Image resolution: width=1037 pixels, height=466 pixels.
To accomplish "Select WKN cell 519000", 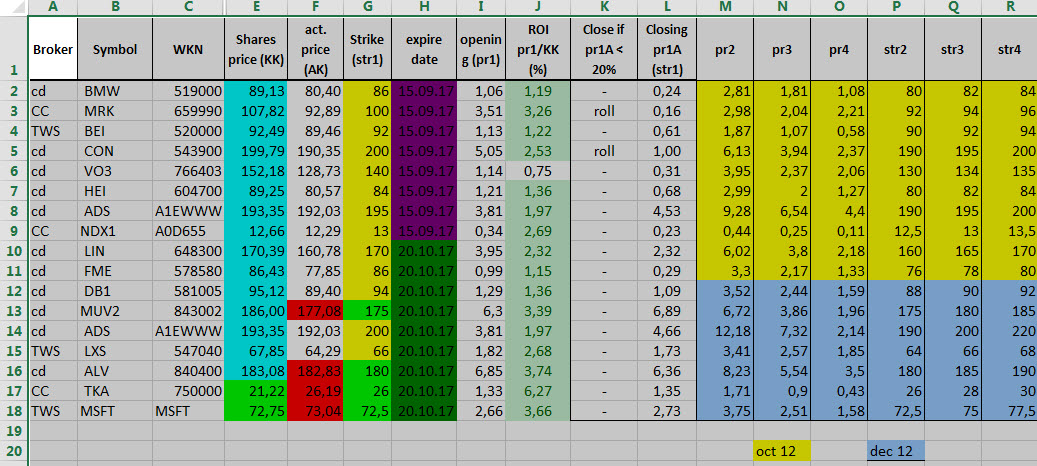I will 188,91.
